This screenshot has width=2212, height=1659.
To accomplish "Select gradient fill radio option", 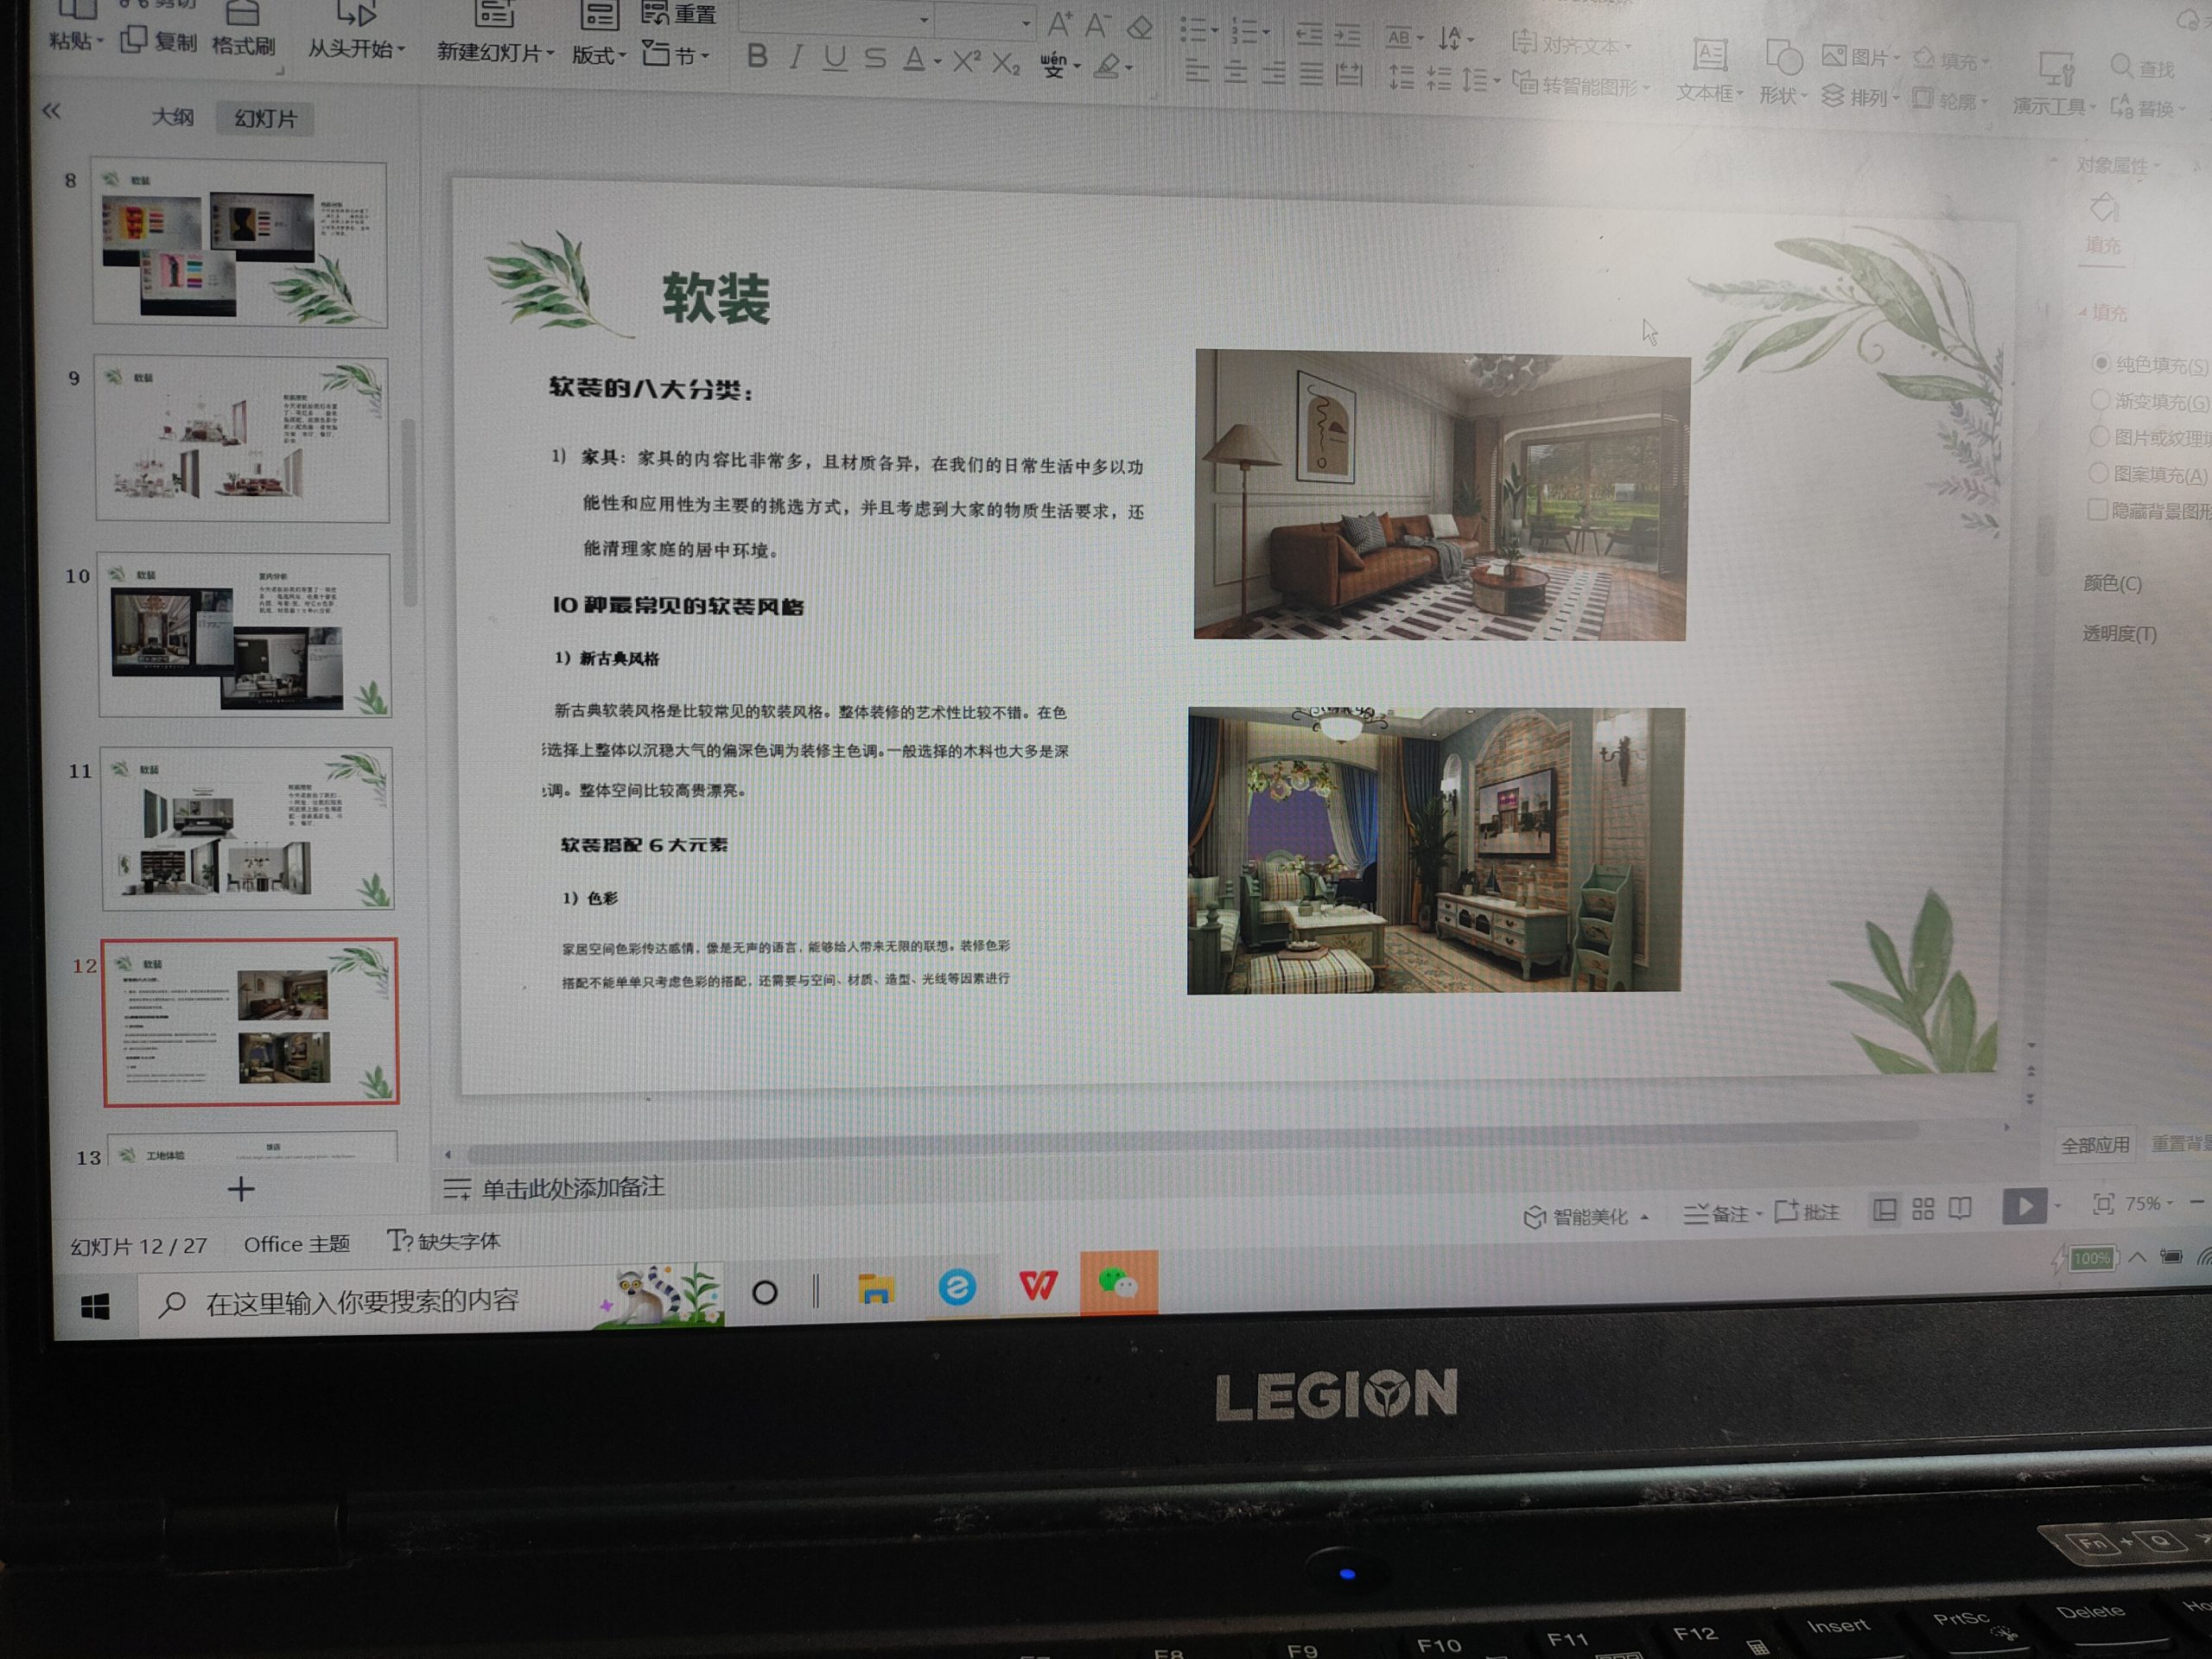I will pyautogui.click(x=2100, y=400).
